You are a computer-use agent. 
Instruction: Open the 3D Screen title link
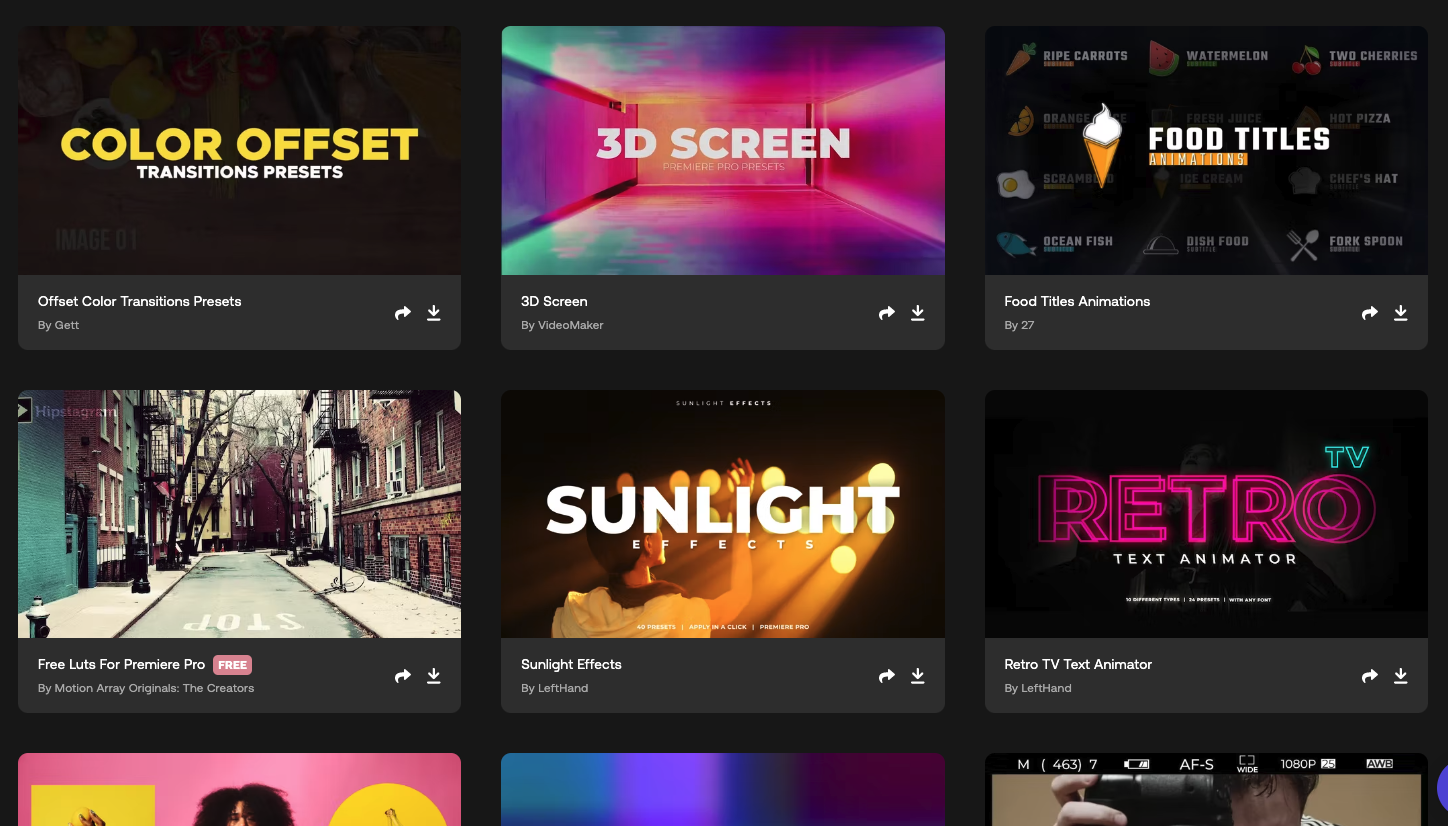pyautogui.click(x=554, y=301)
